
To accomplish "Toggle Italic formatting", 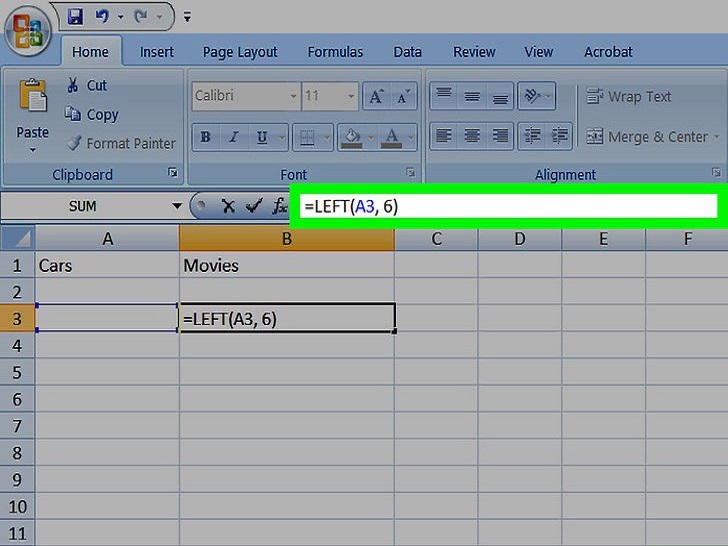I will pyautogui.click(x=234, y=137).
